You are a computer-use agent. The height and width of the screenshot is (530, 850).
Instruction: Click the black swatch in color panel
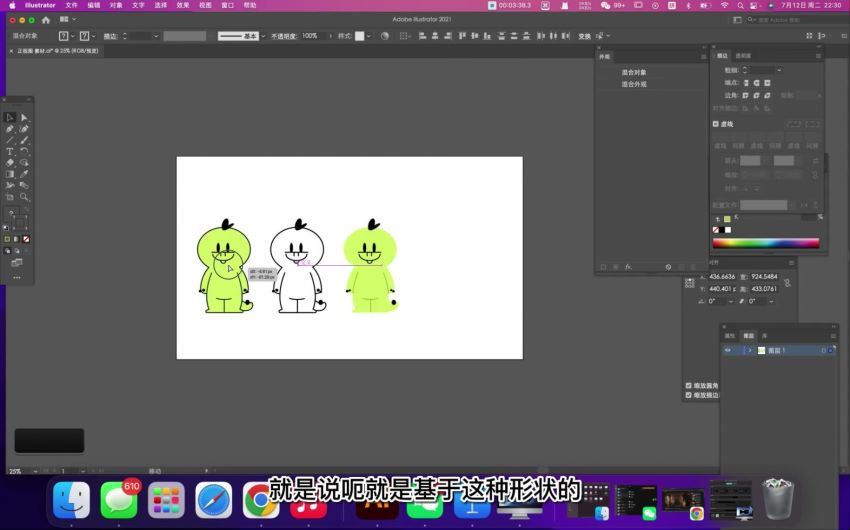tap(722, 230)
